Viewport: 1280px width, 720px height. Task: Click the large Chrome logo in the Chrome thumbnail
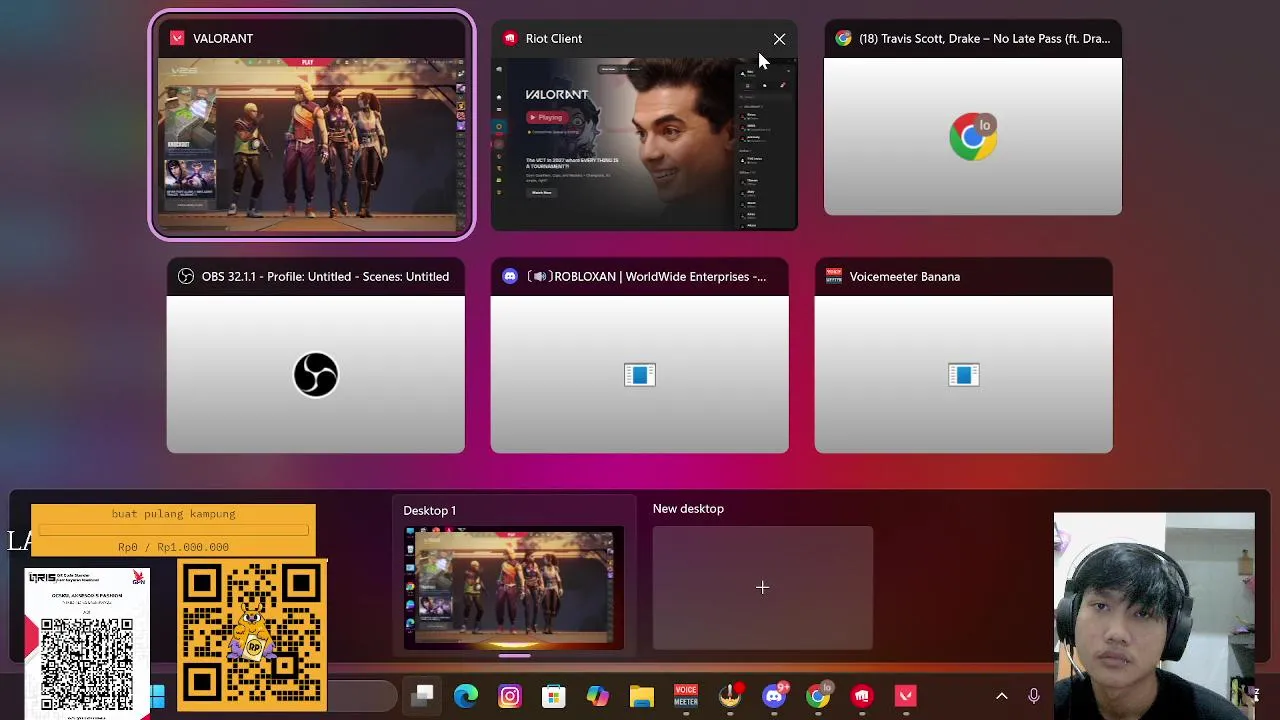(973, 137)
